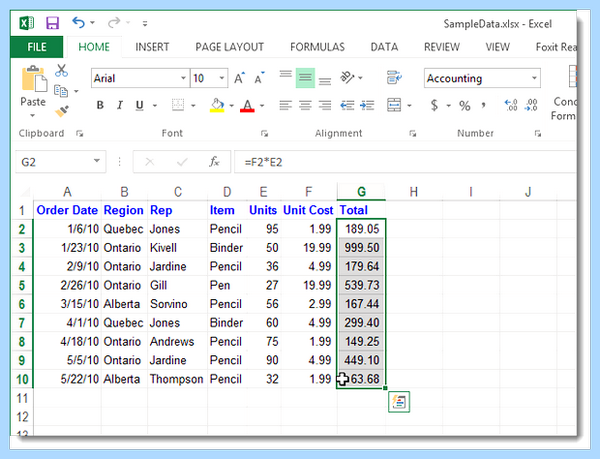This screenshot has height=459, width=600.
Task: Align text right
Action: point(325,105)
